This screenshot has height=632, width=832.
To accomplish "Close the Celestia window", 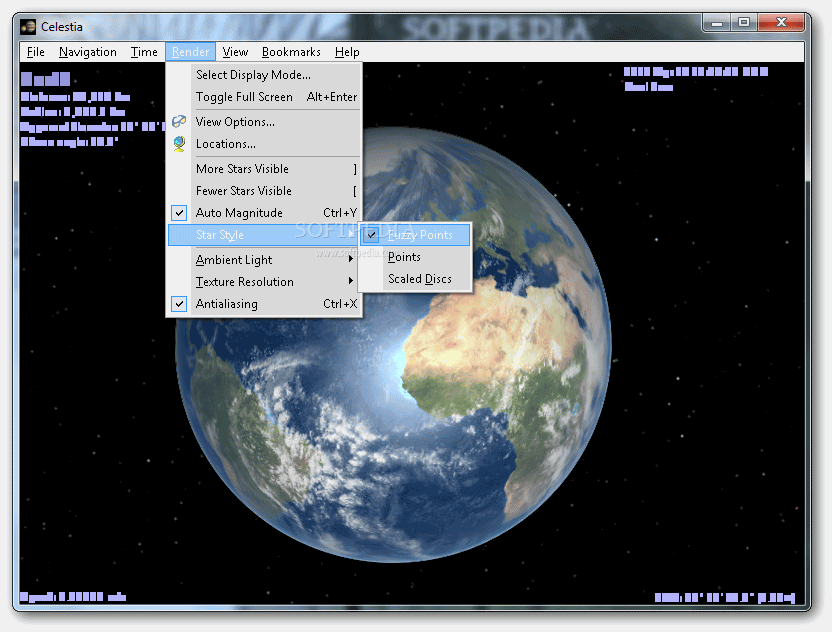I will (781, 22).
